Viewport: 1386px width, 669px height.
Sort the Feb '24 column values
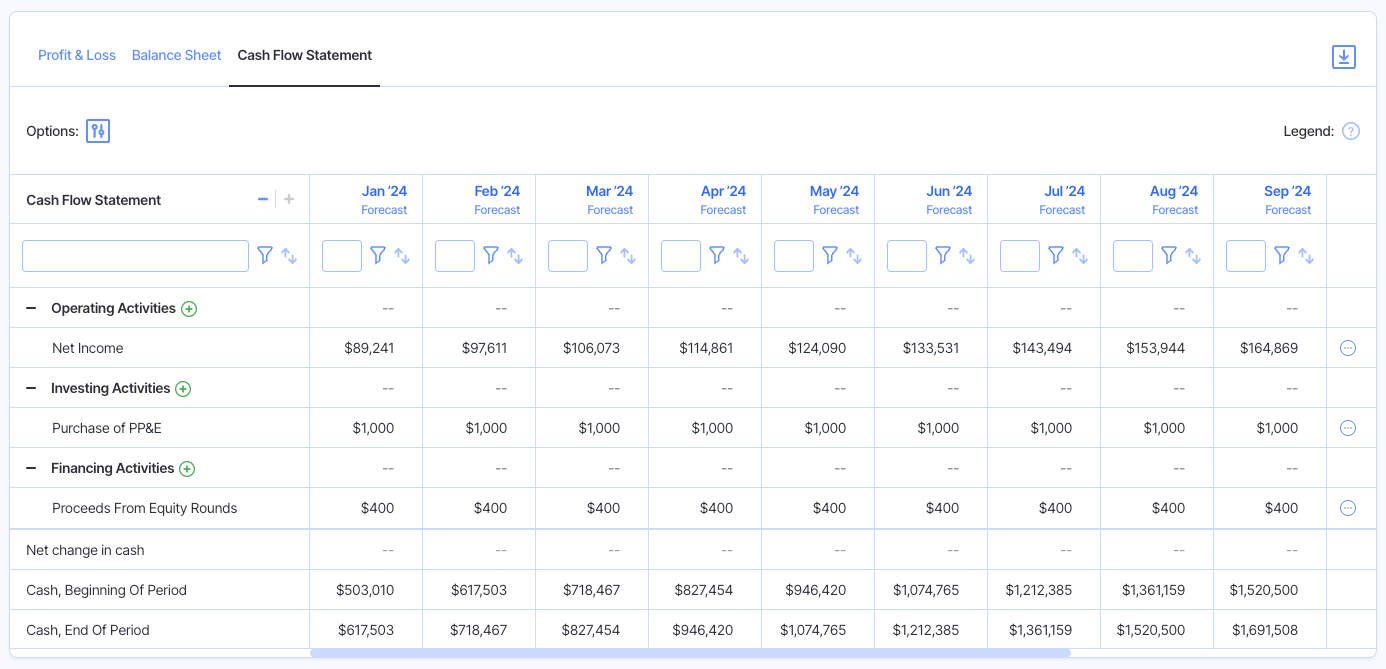[515, 255]
